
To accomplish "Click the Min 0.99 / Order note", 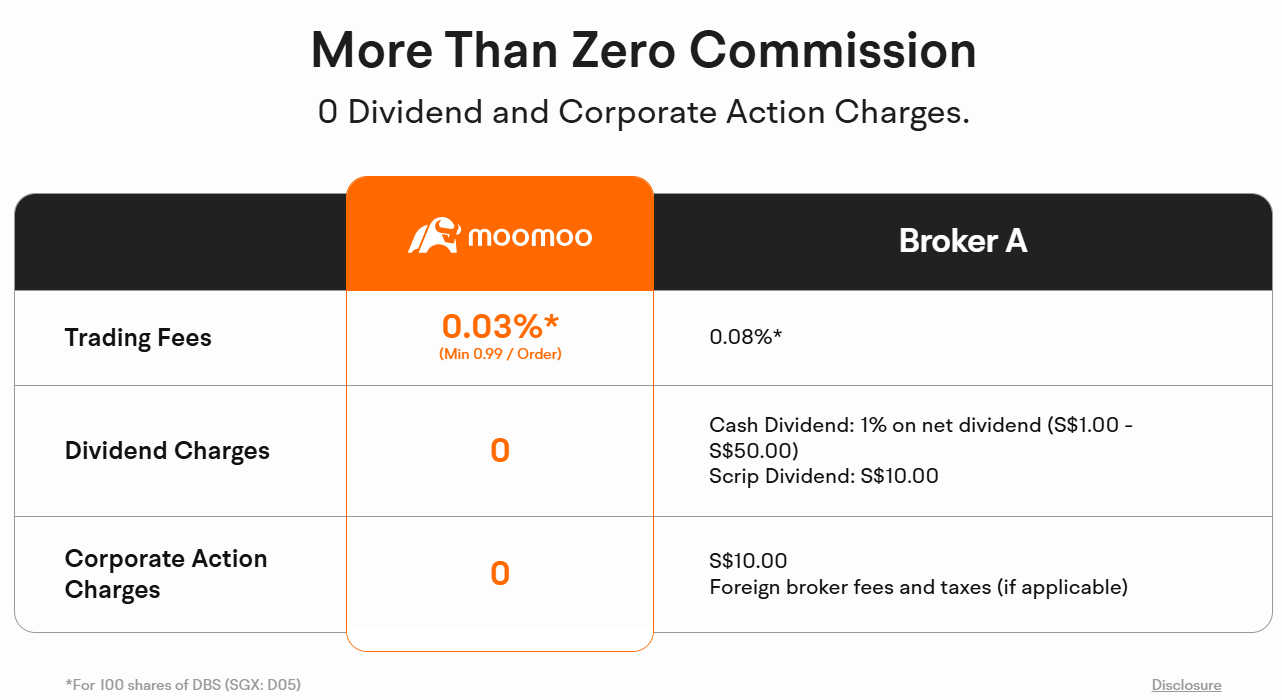I will click(x=500, y=354).
